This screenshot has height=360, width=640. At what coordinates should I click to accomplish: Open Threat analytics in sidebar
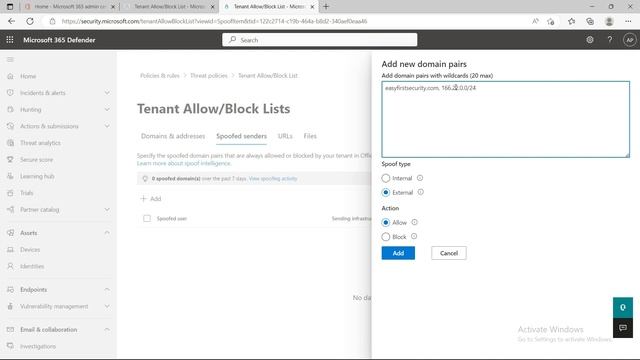(40, 143)
